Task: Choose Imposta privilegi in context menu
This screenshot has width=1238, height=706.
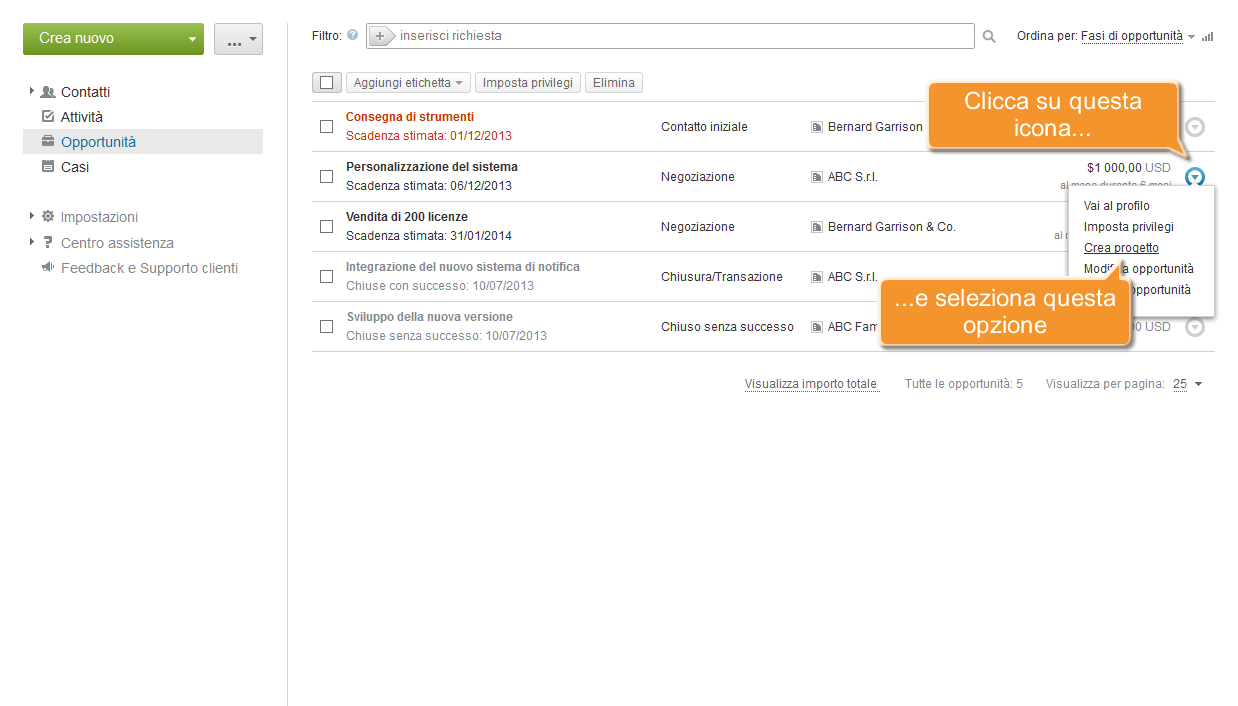Action: pos(1129,227)
